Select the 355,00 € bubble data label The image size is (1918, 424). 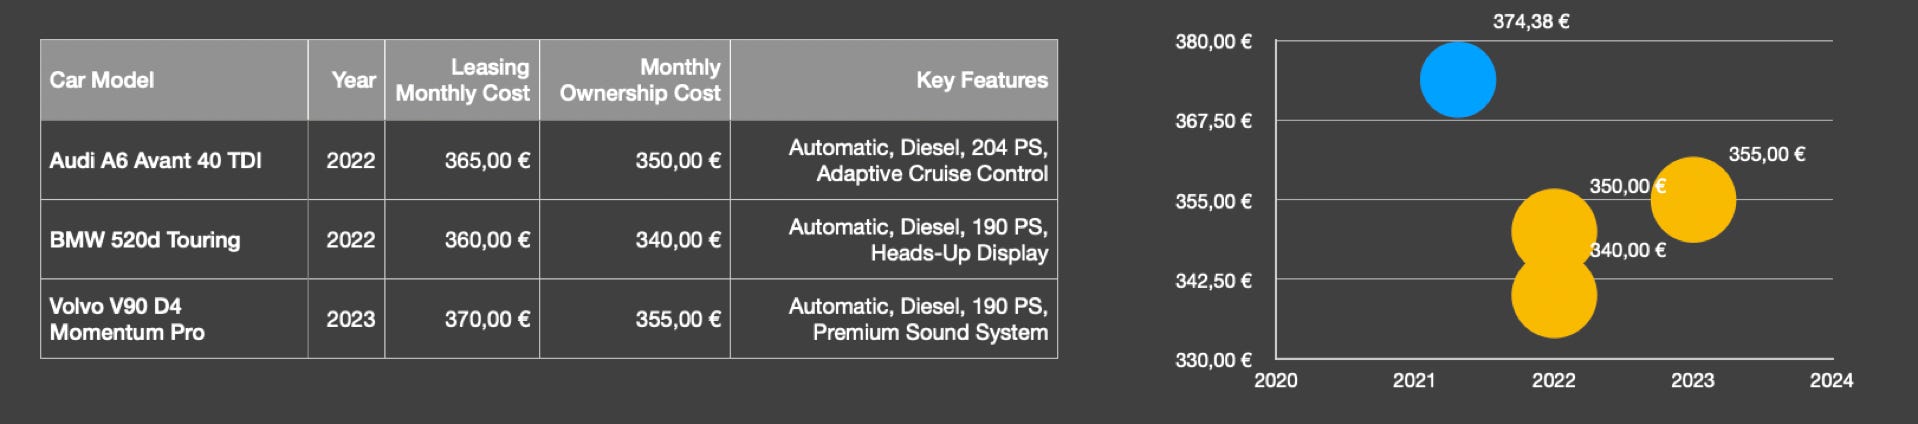1767,154
